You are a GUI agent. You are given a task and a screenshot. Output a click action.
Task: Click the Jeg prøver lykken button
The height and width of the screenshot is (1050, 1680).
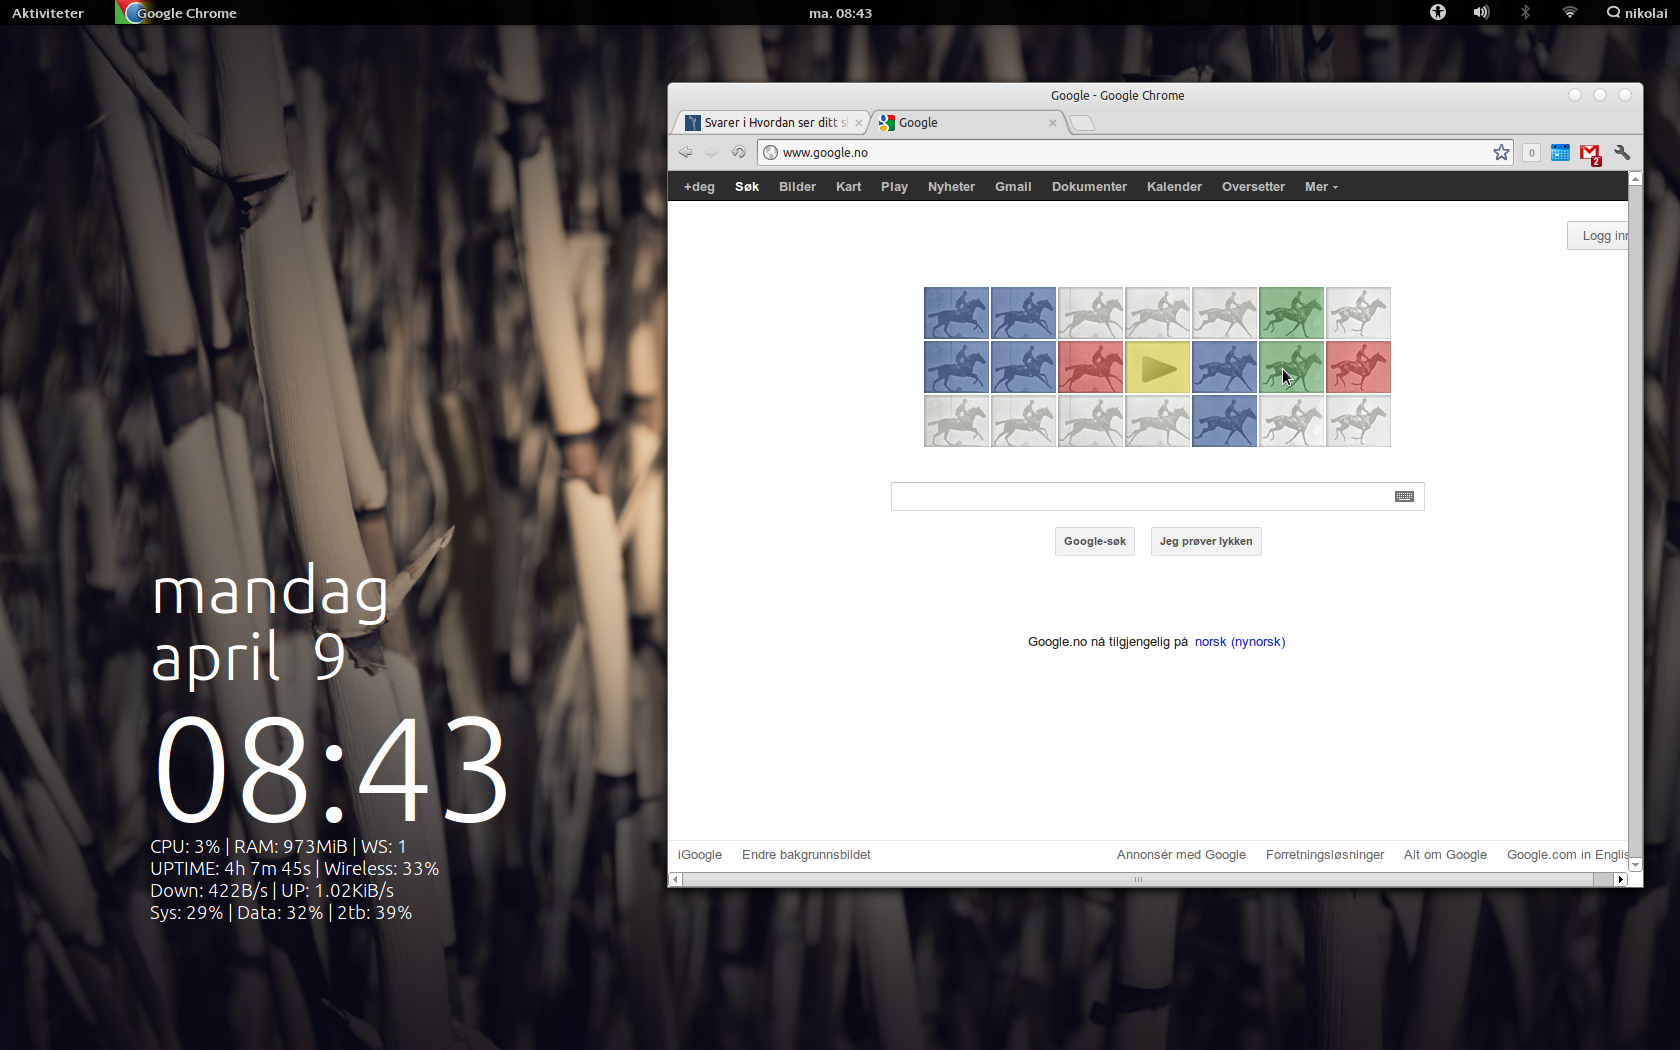click(x=1206, y=541)
